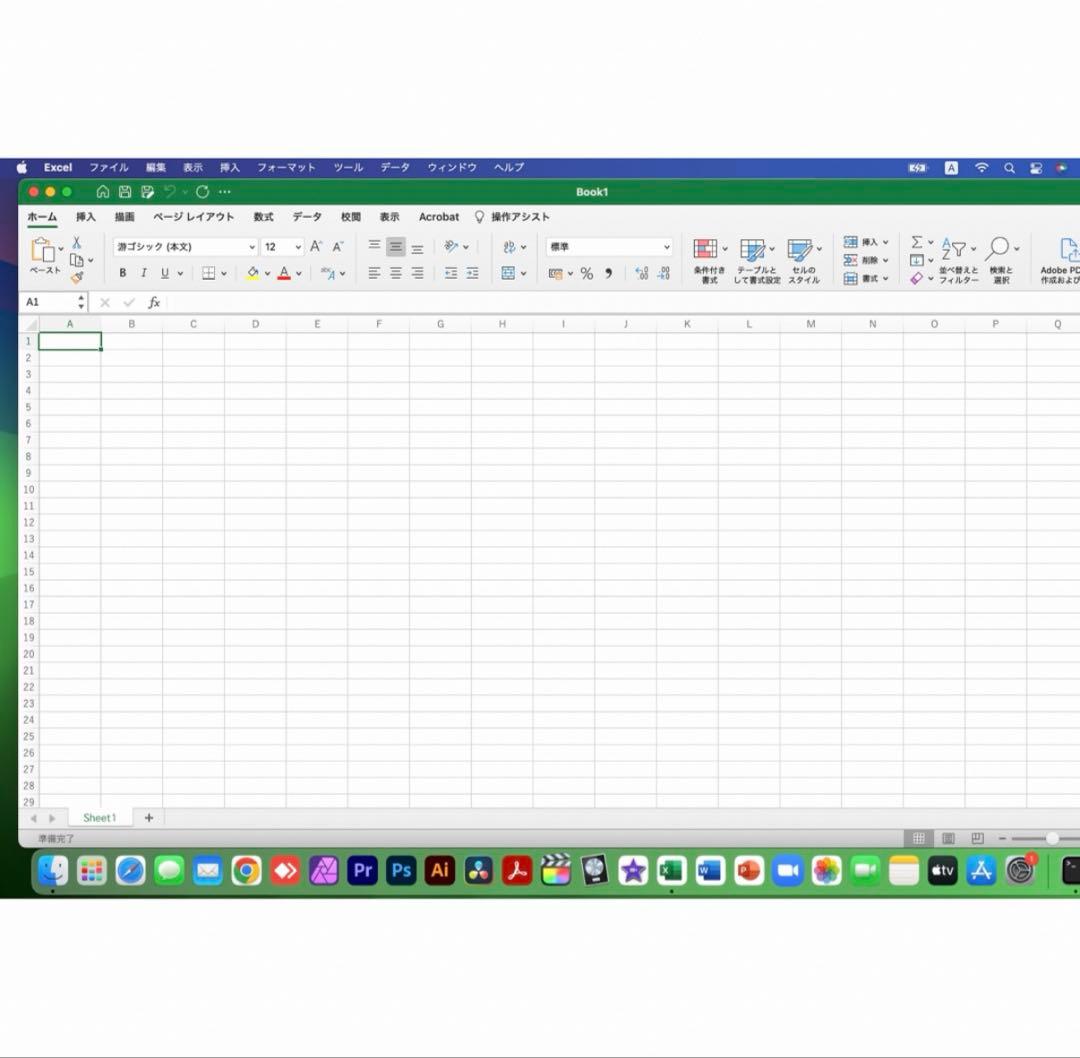Image resolution: width=1080 pixels, height=1058 pixels.
Task: Click the Name Box showing A1
Action: point(45,301)
